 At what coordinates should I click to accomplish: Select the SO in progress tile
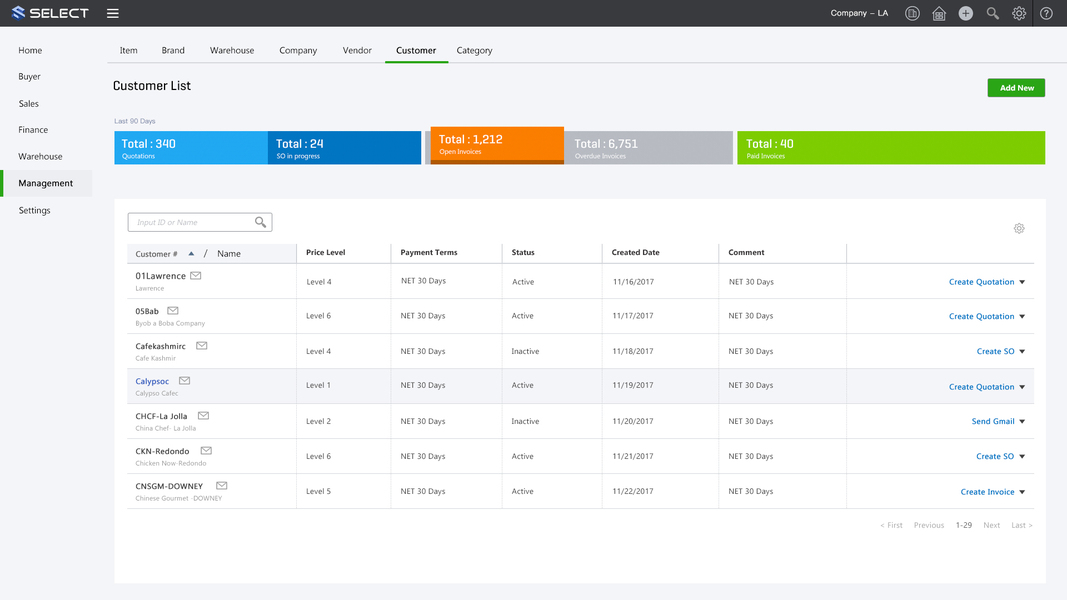344,148
